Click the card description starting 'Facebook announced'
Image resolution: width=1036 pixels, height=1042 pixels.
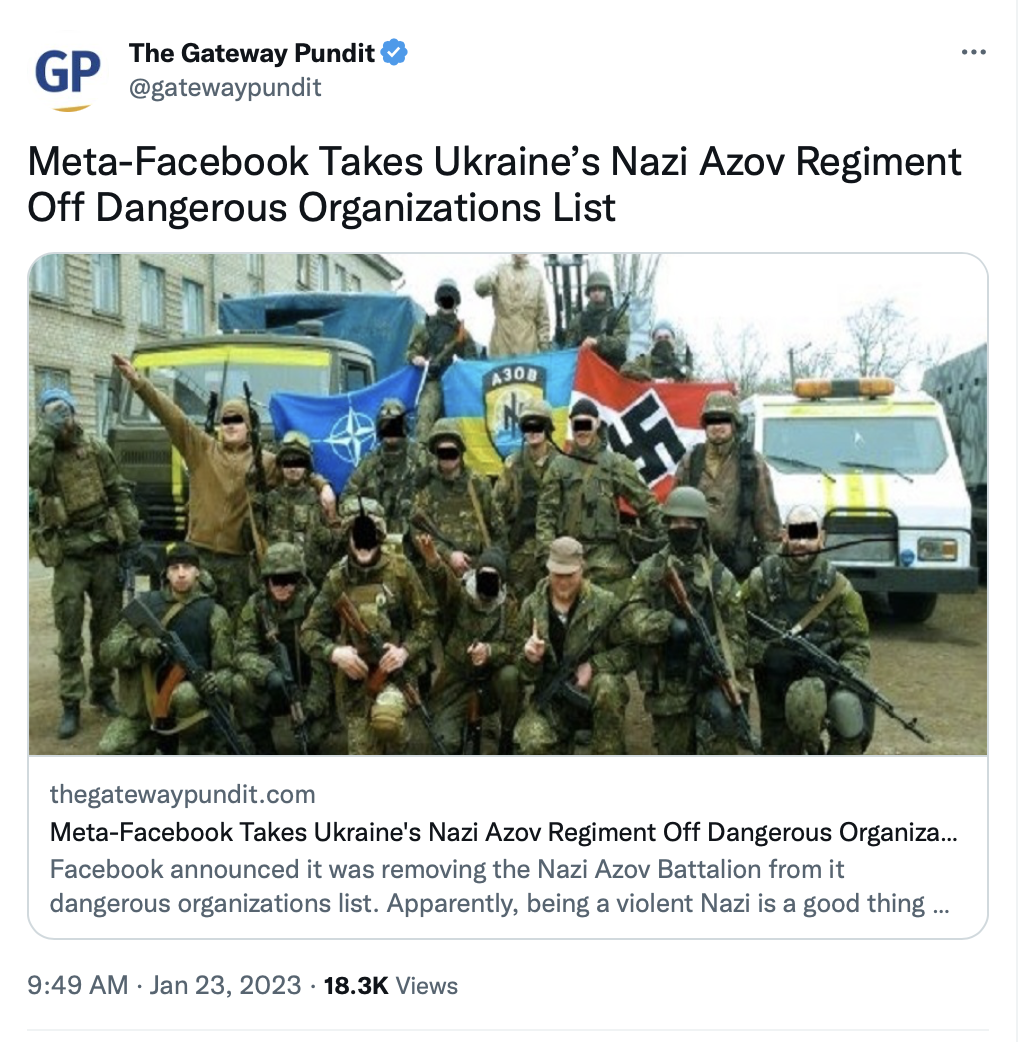(x=499, y=886)
